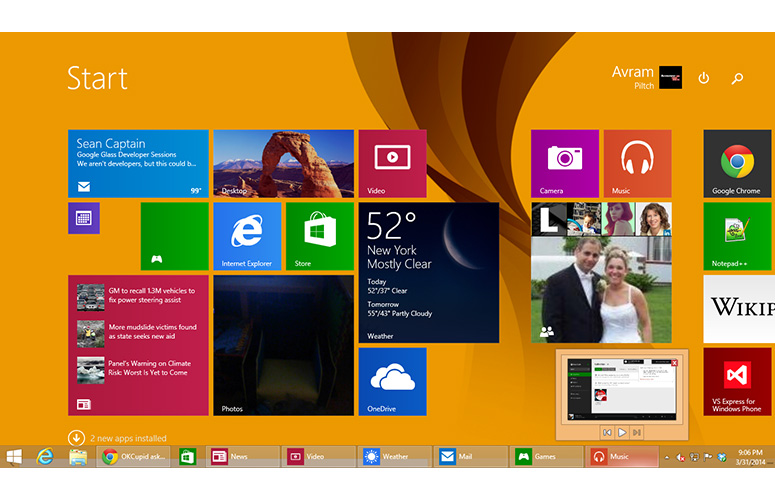Open File Explorer from the taskbar
775x500 pixels.
78,457
